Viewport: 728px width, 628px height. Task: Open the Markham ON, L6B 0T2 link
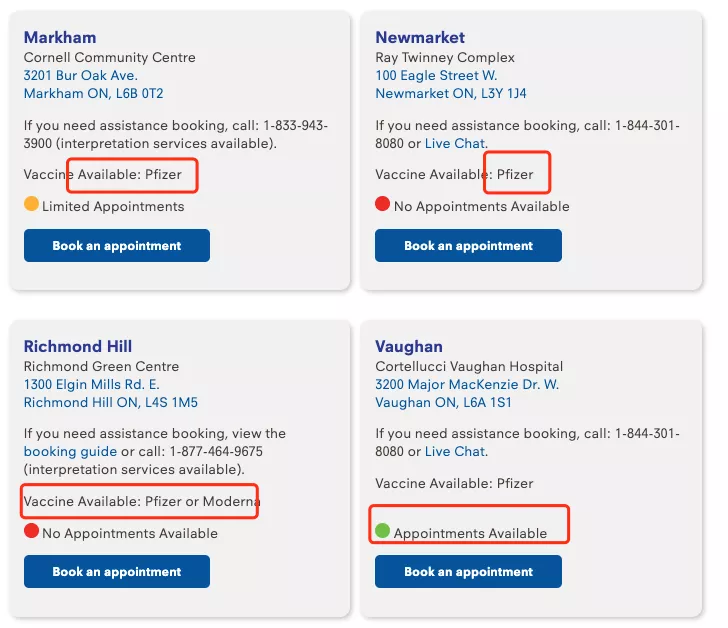(x=93, y=93)
